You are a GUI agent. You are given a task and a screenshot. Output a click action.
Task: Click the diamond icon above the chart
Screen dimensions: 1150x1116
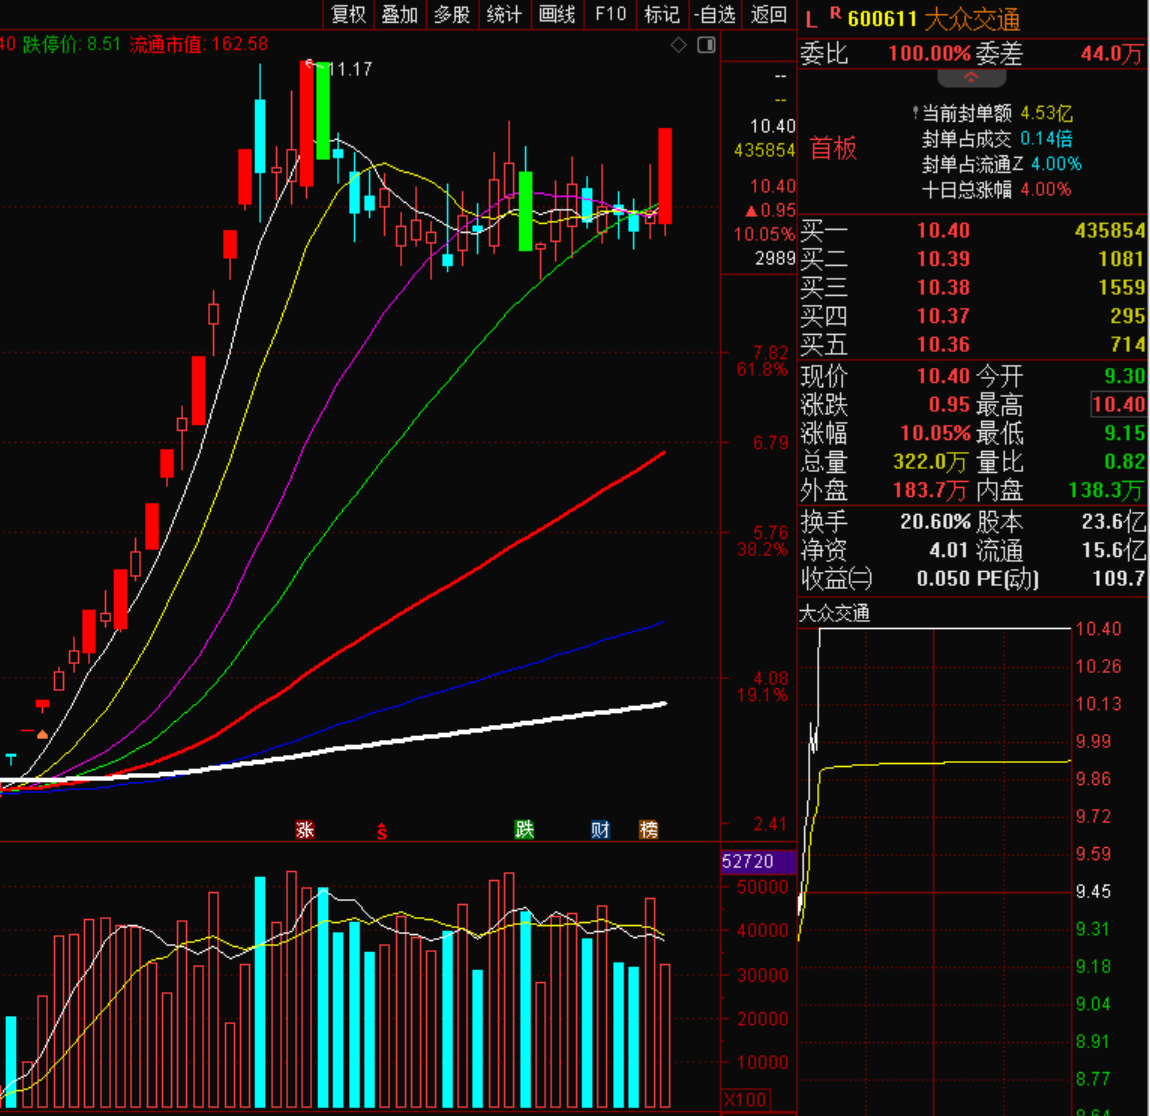tap(678, 45)
